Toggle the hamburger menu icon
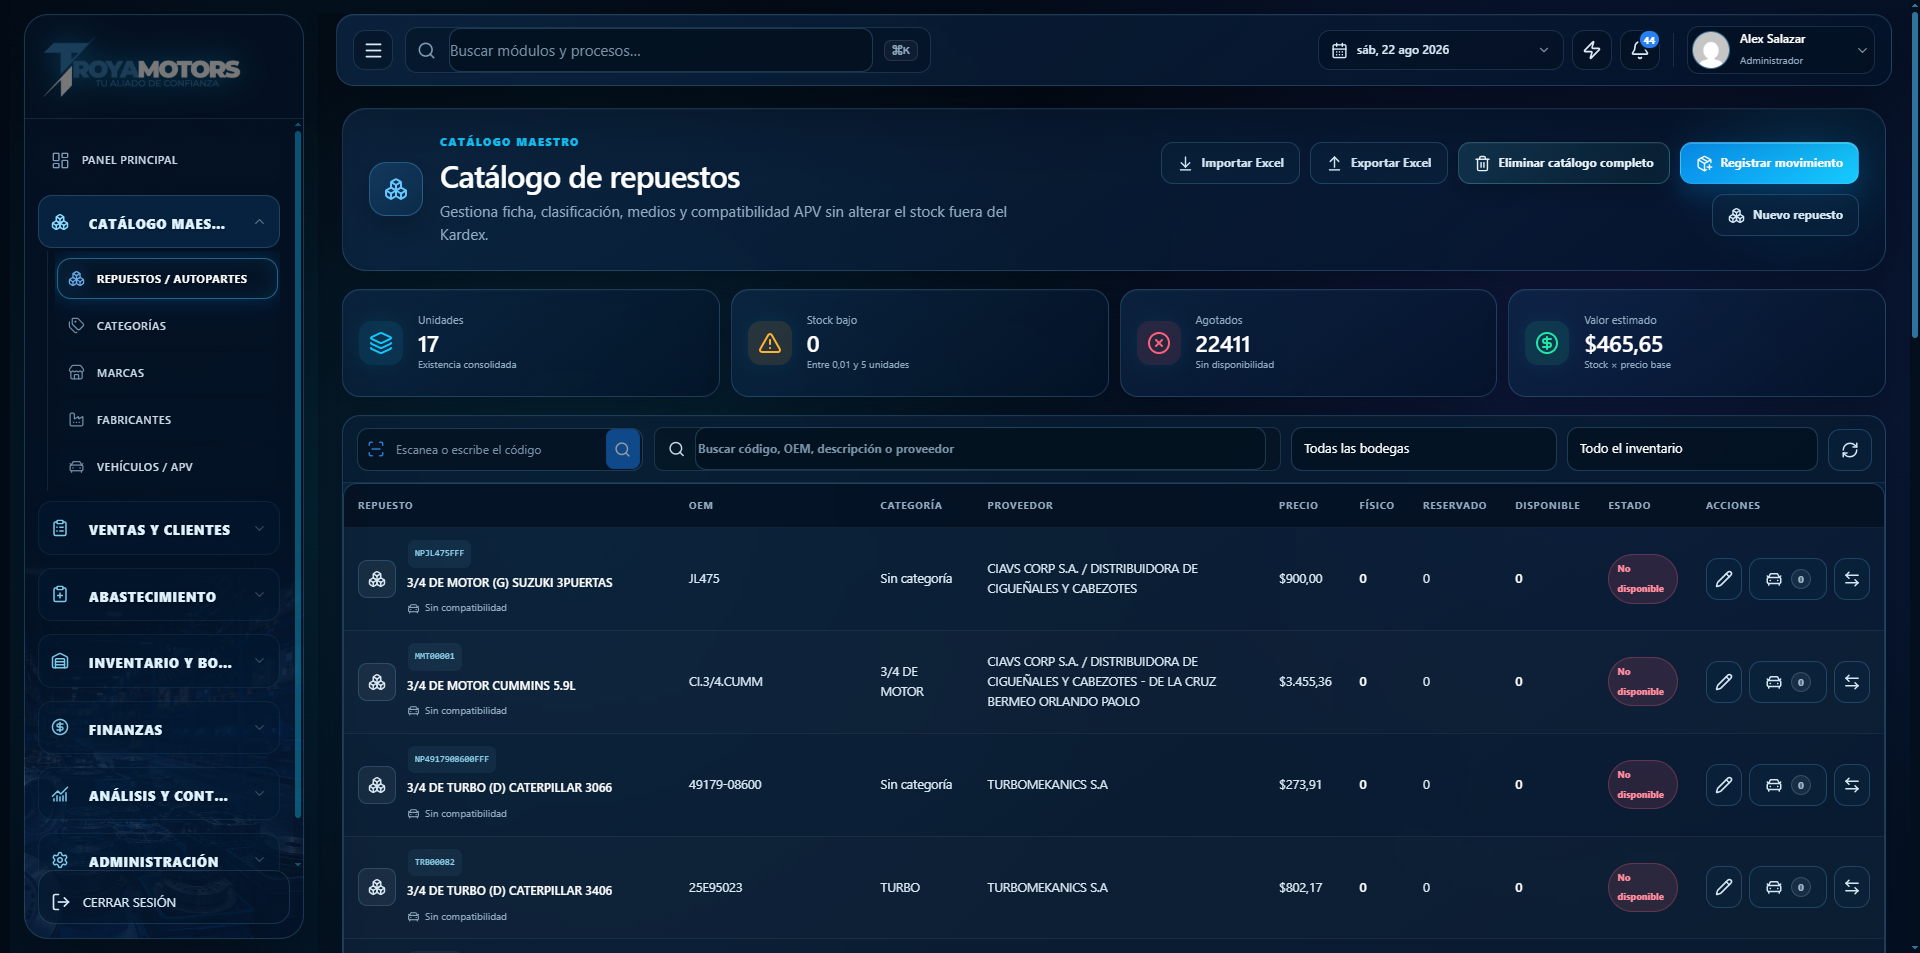This screenshot has width=1920, height=953. point(373,50)
